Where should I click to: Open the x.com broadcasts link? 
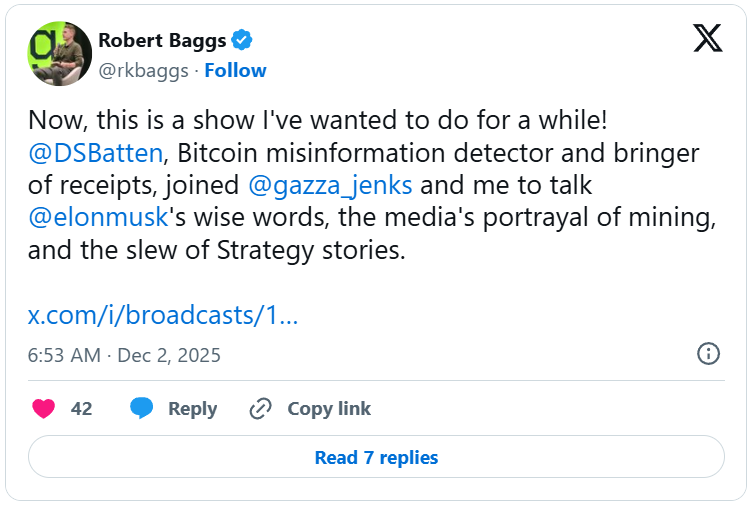[x=163, y=315]
